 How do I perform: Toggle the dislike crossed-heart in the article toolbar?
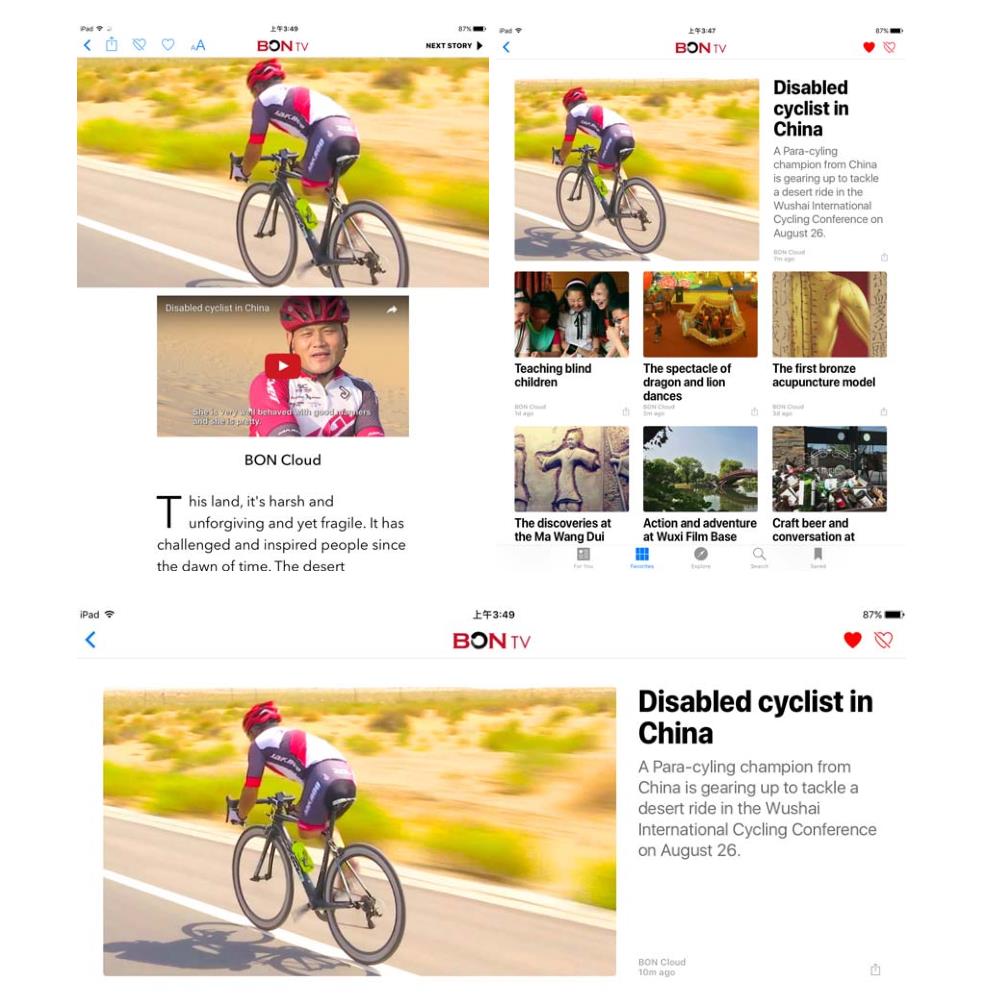[139, 45]
